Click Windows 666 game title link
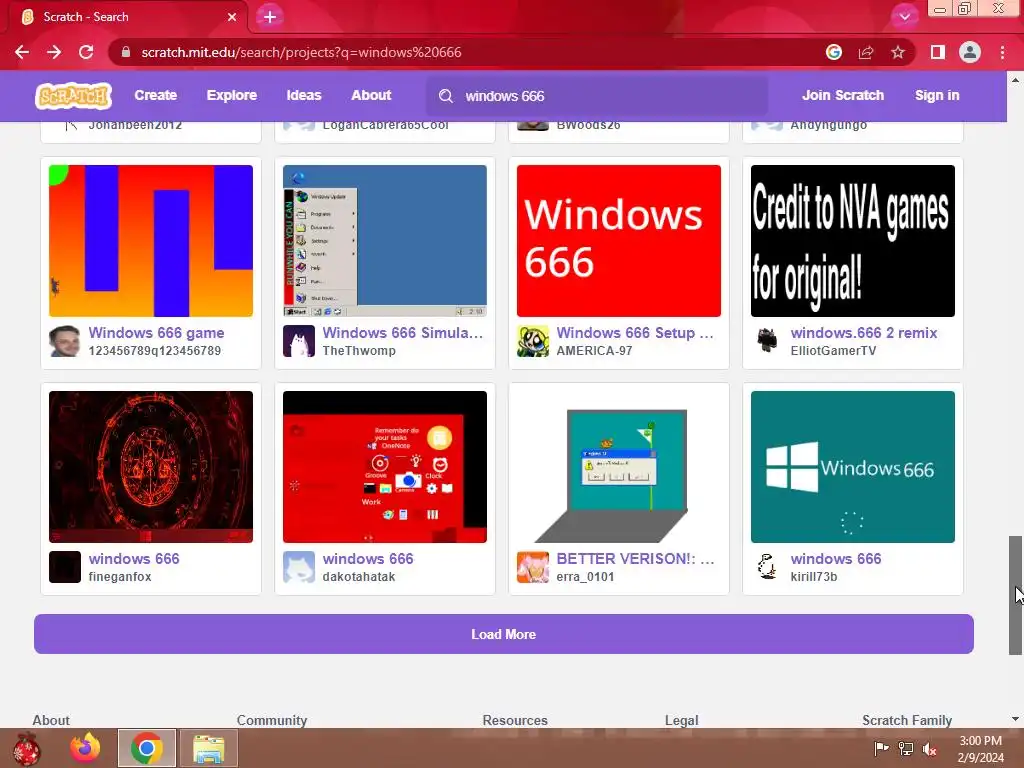This screenshot has width=1024, height=768. (156, 333)
